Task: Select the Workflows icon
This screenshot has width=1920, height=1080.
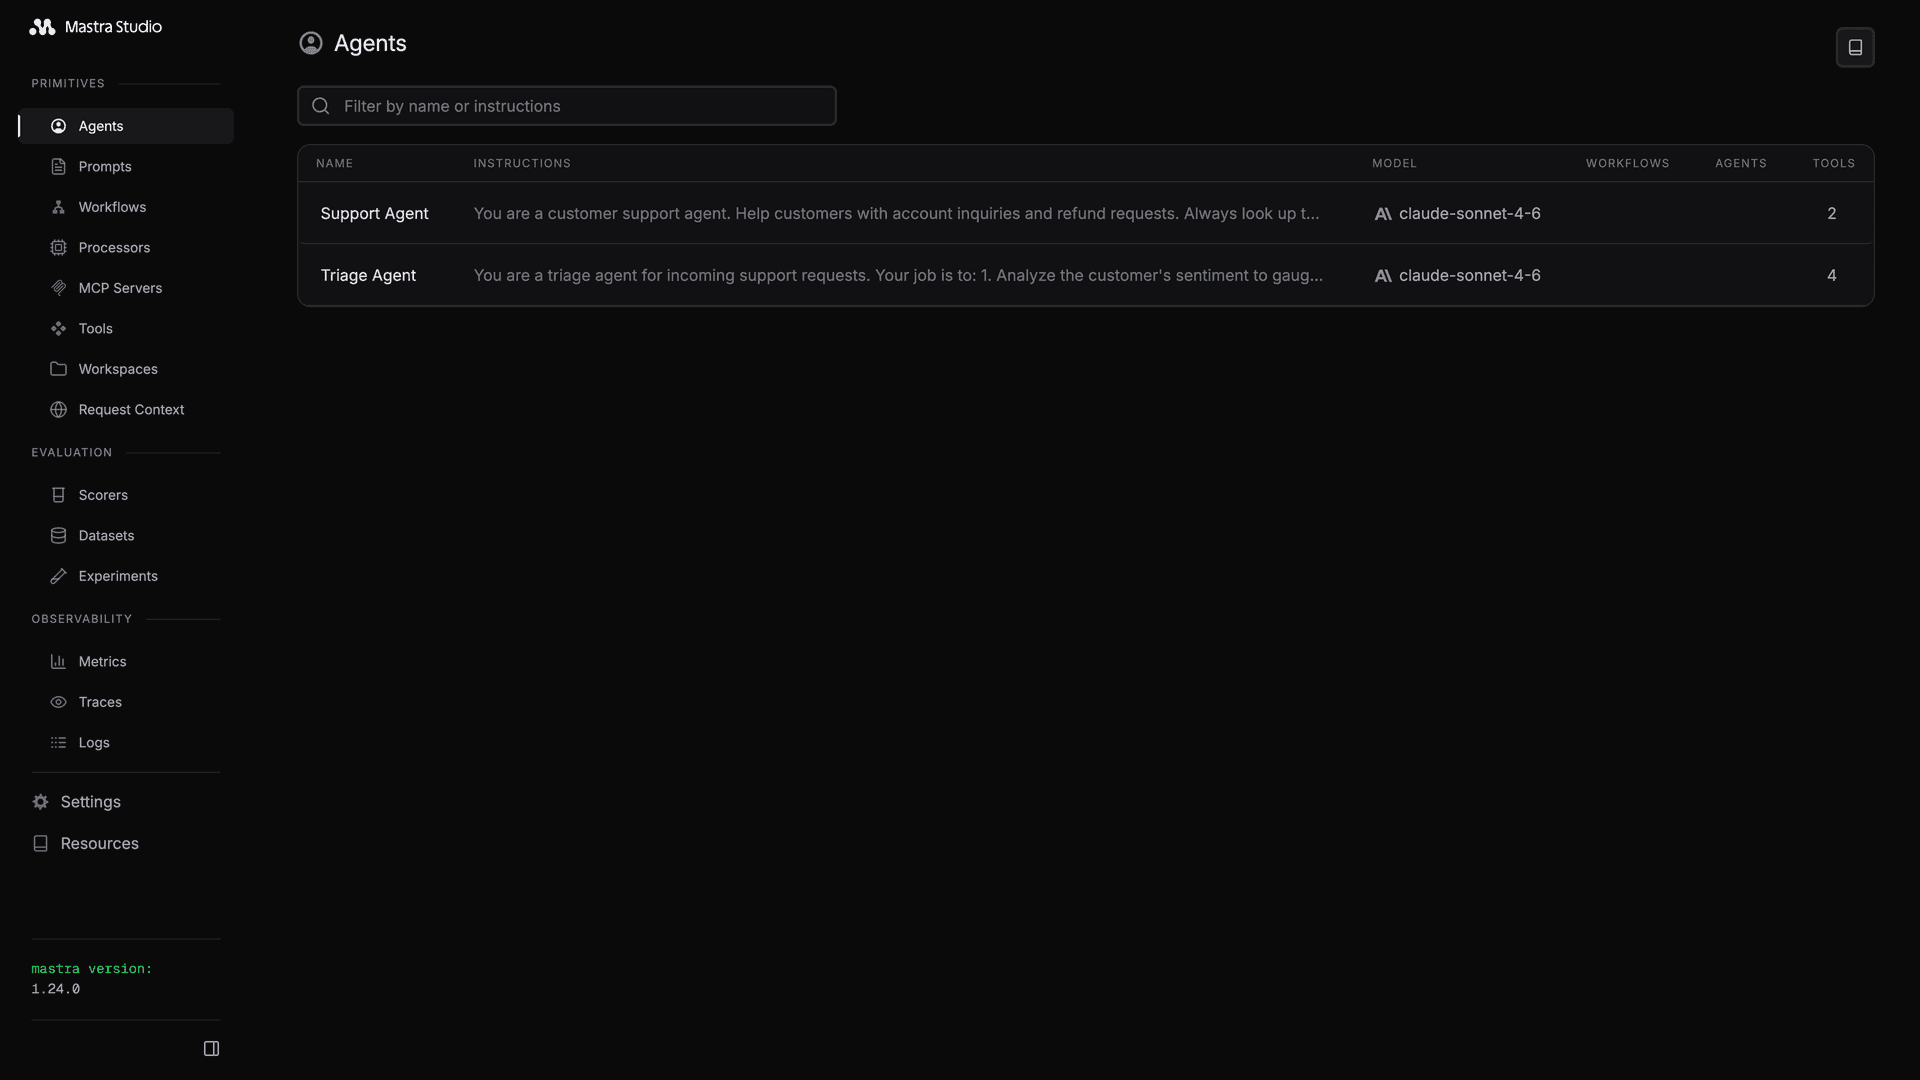Action: pyautogui.click(x=58, y=207)
